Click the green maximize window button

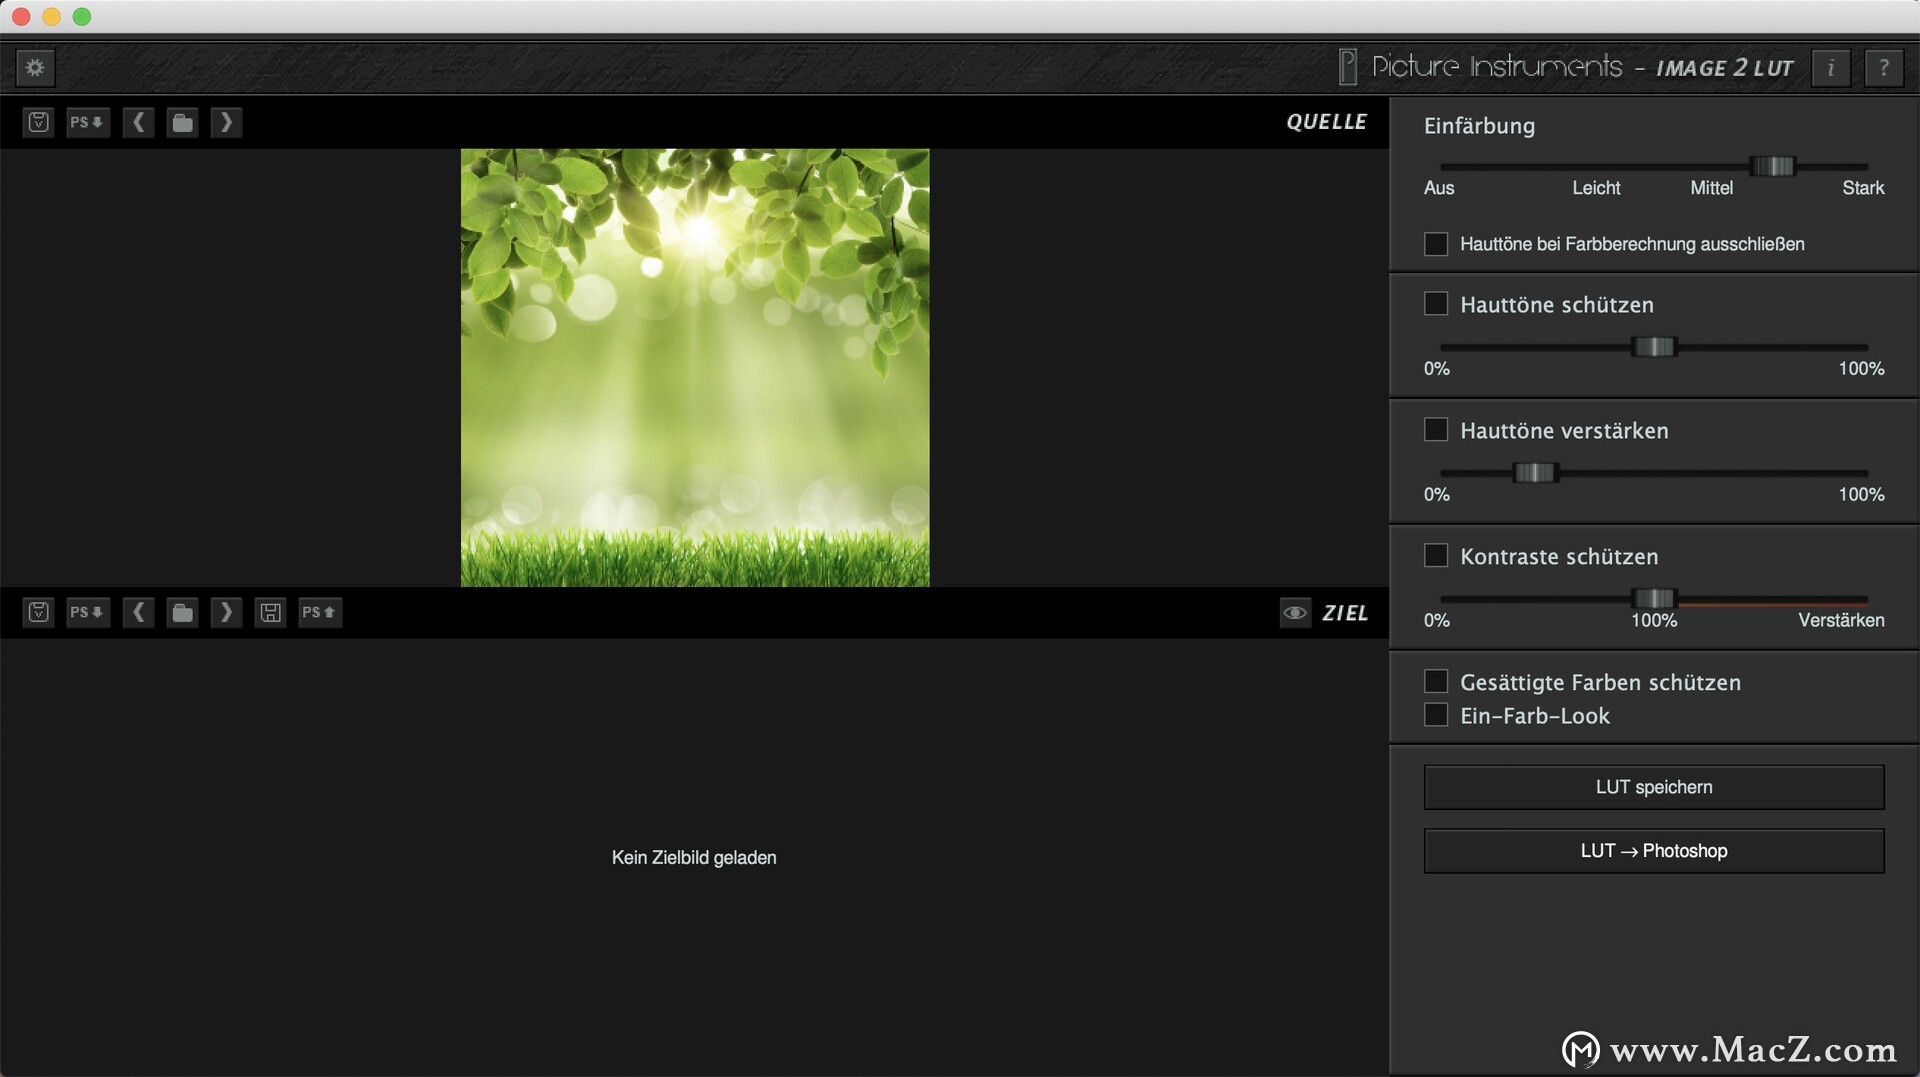pyautogui.click(x=82, y=16)
